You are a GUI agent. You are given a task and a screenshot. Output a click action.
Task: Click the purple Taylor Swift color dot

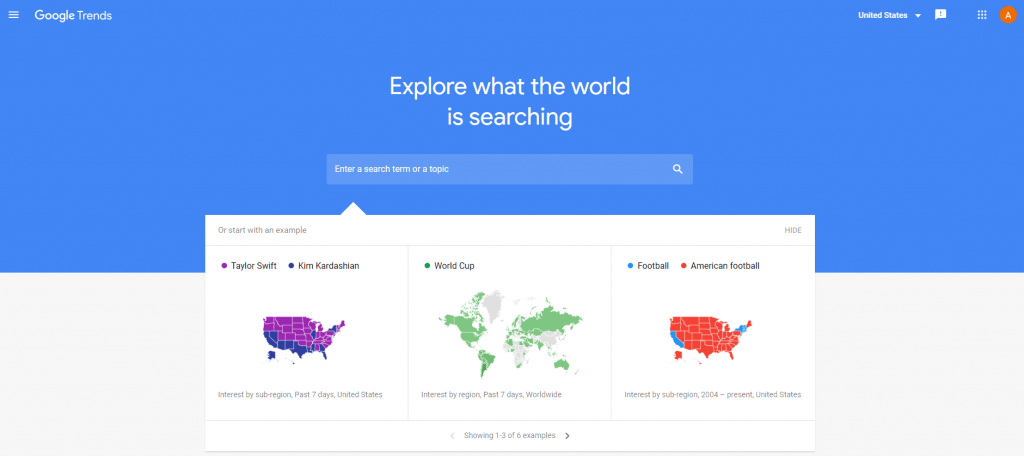[x=224, y=266]
